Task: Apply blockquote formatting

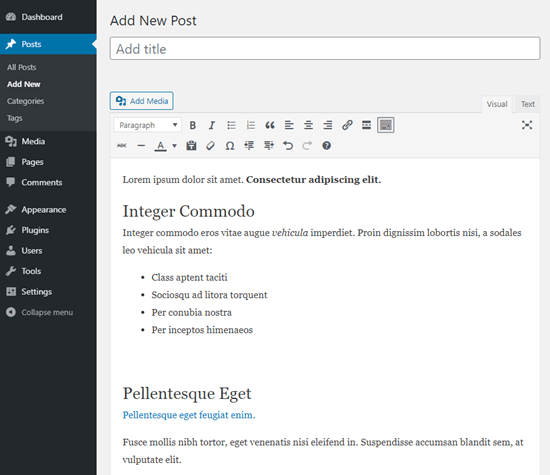Action: [270, 125]
